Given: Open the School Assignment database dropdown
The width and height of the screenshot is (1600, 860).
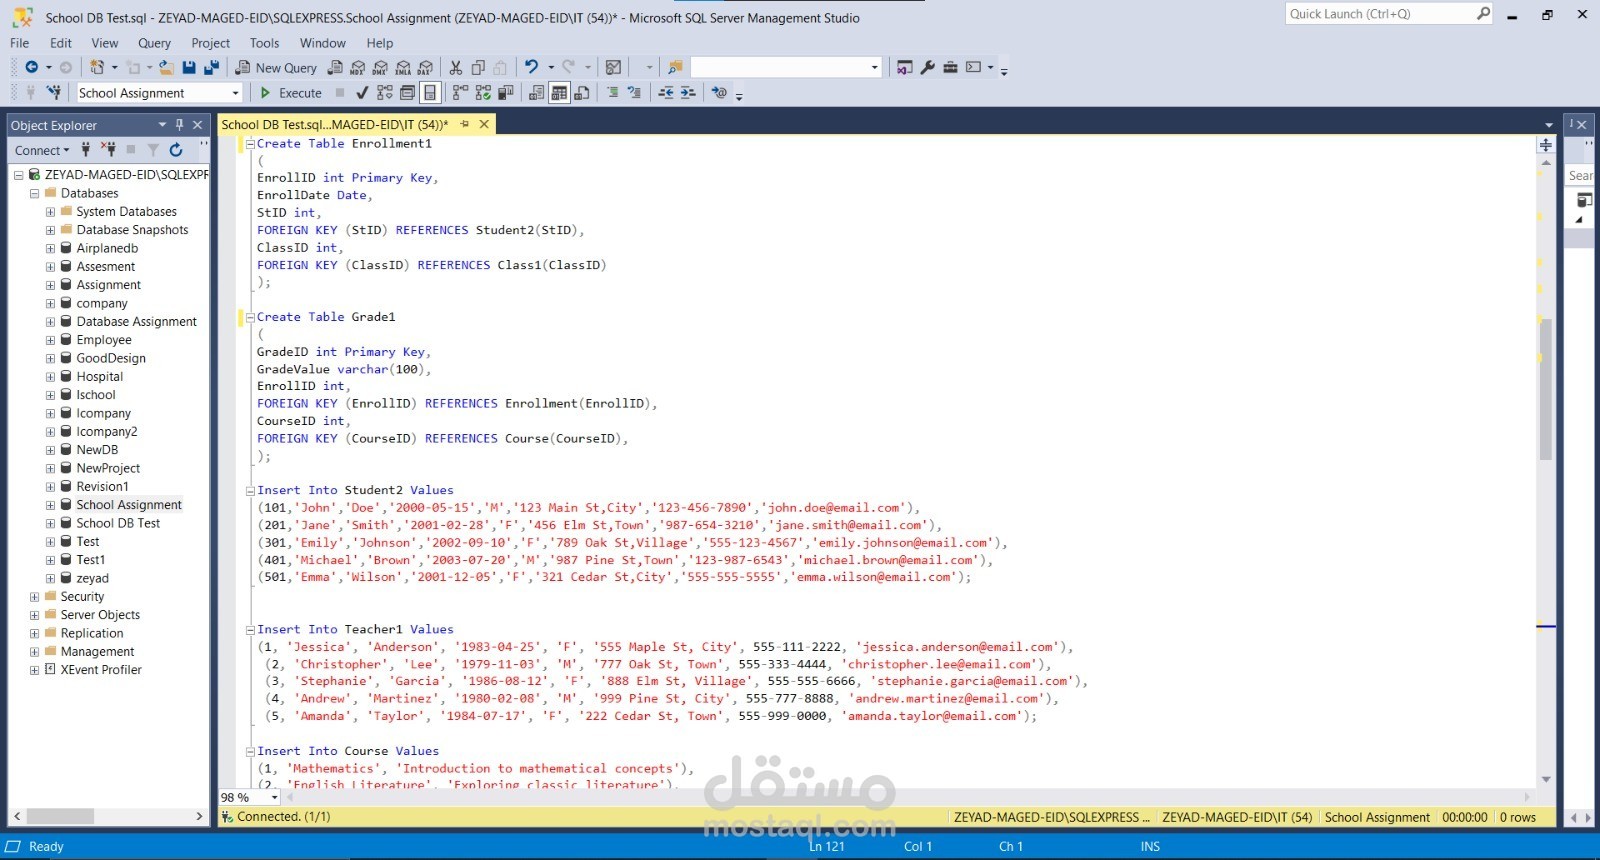Looking at the screenshot, I should click(x=236, y=93).
